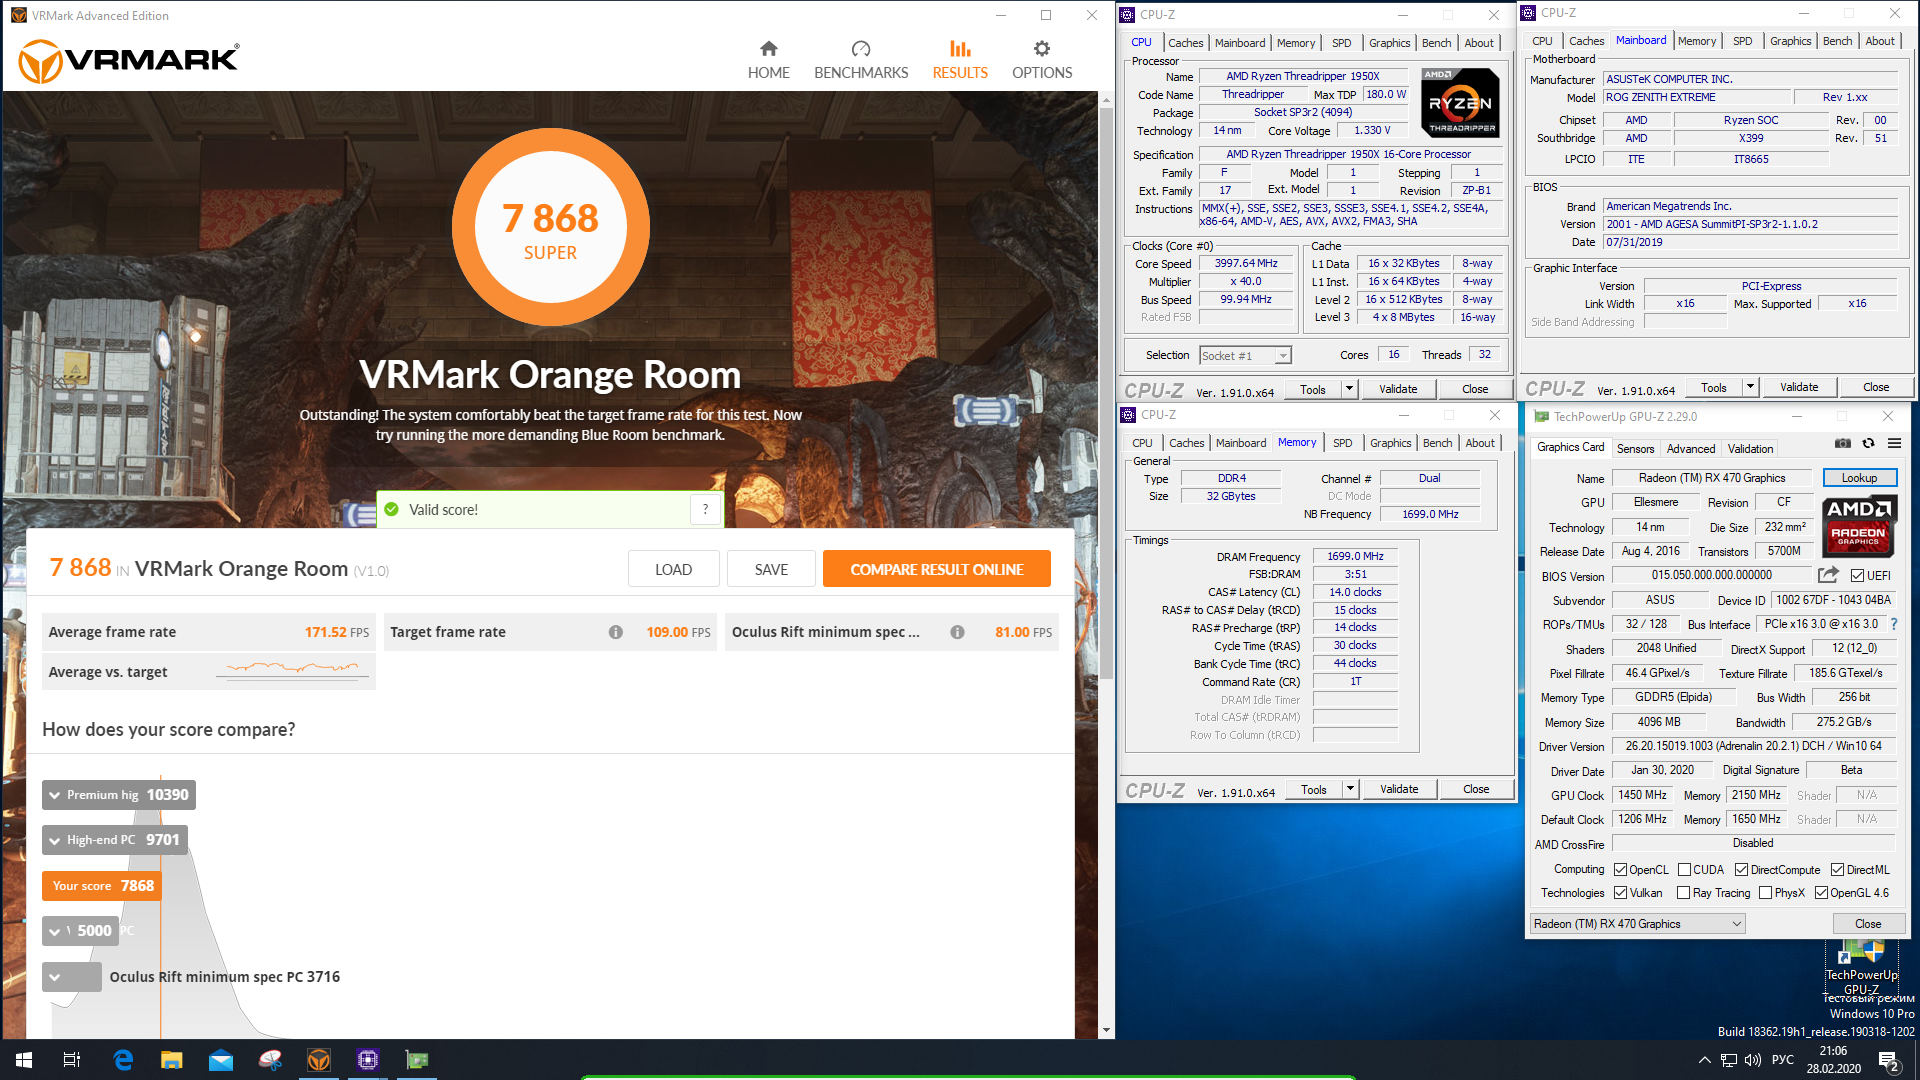Screen dimensions: 1920x1080
Task: Expand the Oculus Rift minimum spec PC entry
Action: click(72, 977)
